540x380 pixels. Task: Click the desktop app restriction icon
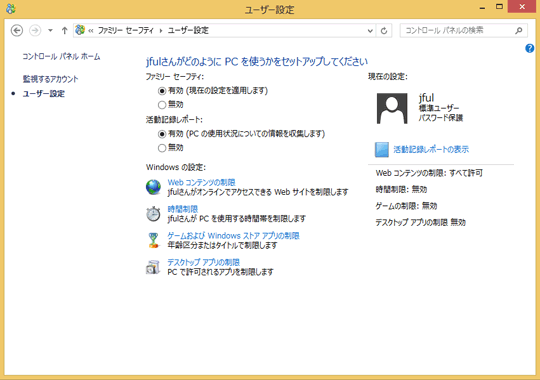tap(153, 267)
